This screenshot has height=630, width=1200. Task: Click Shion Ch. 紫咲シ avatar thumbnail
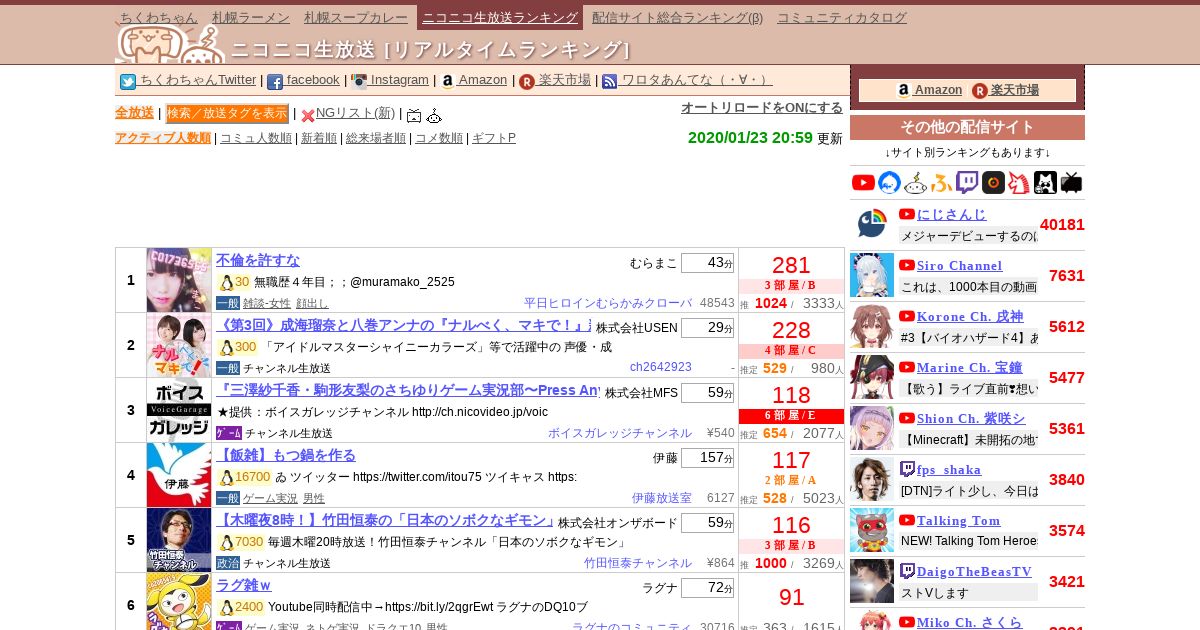pos(872,428)
